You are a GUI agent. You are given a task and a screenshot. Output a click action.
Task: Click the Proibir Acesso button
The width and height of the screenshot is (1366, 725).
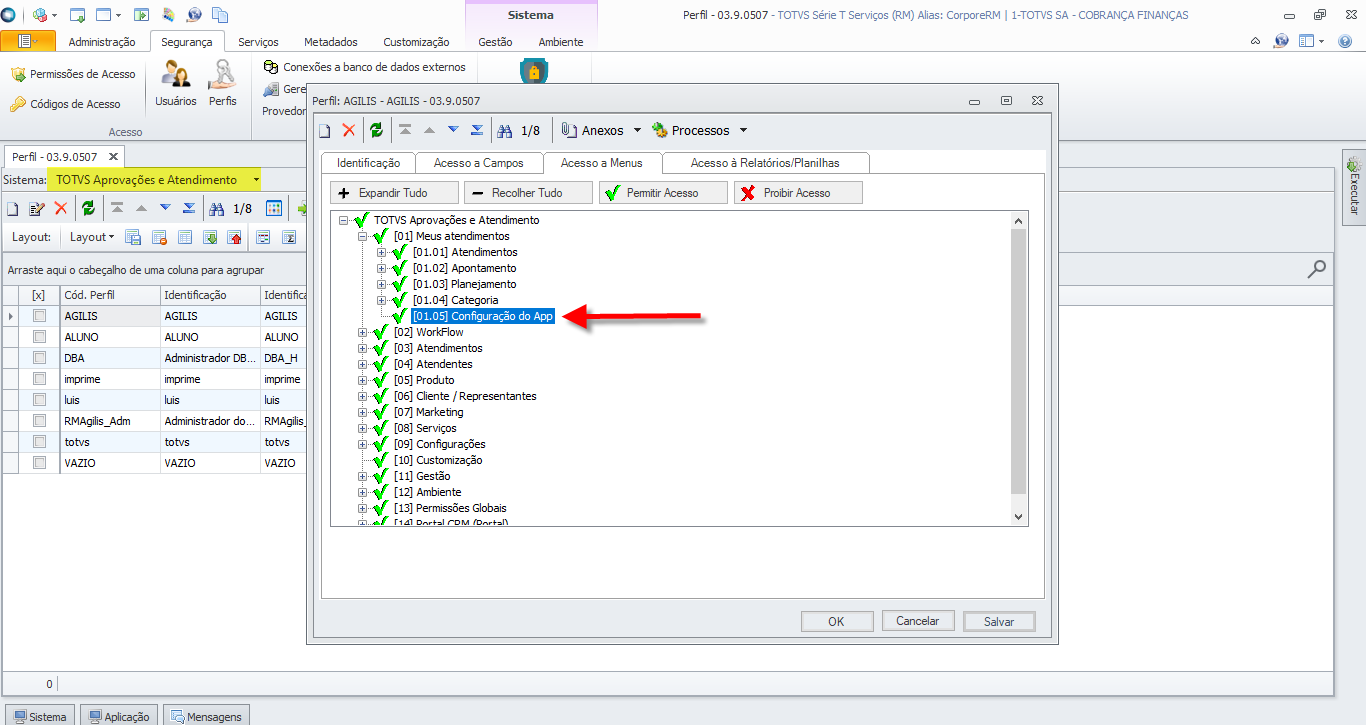pos(798,193)
